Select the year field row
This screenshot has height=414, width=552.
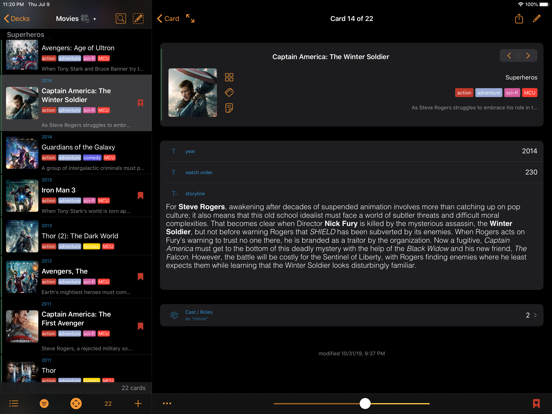(x=351, y=151)
